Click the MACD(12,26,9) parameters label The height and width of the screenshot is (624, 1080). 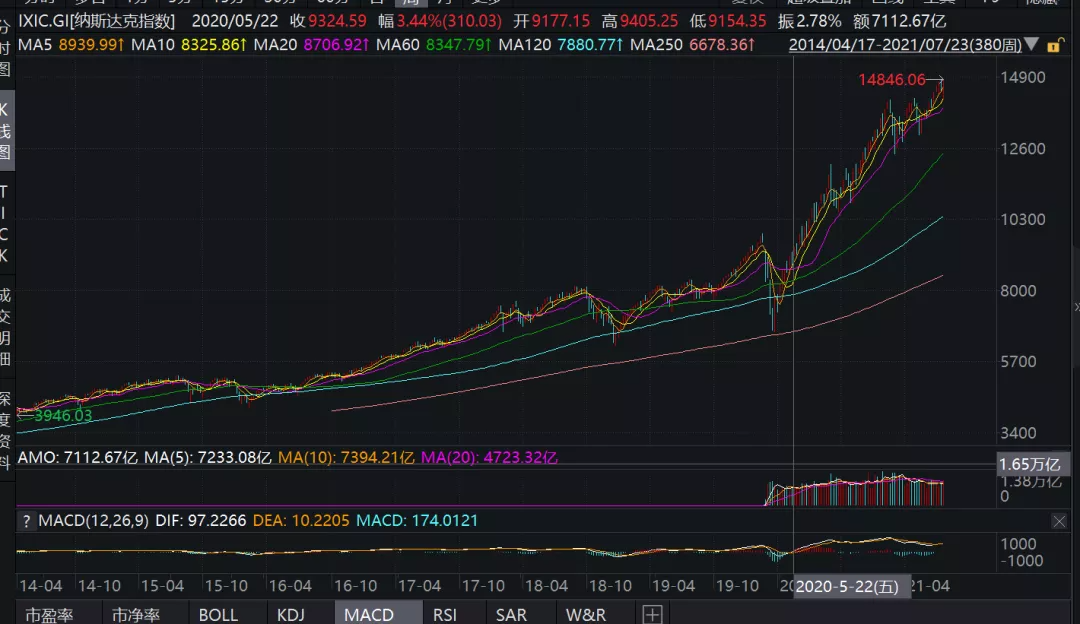click(x=94, y=521)
